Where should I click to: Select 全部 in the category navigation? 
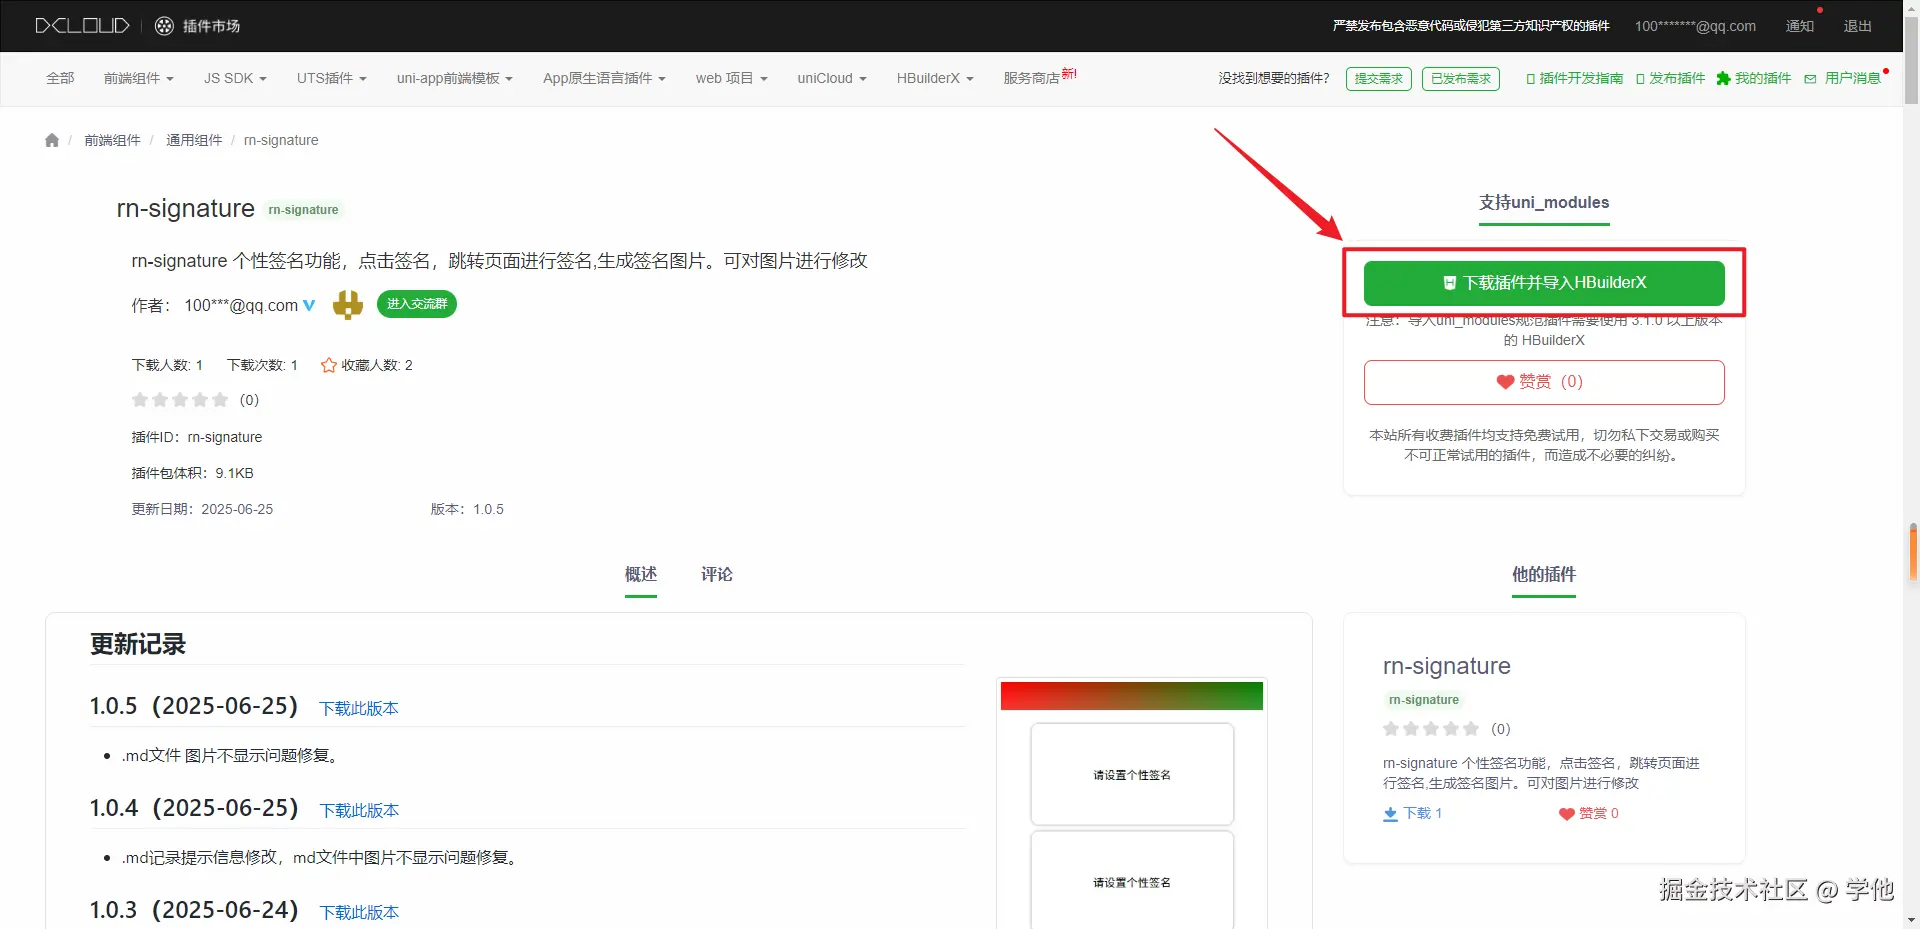(60, 78)
